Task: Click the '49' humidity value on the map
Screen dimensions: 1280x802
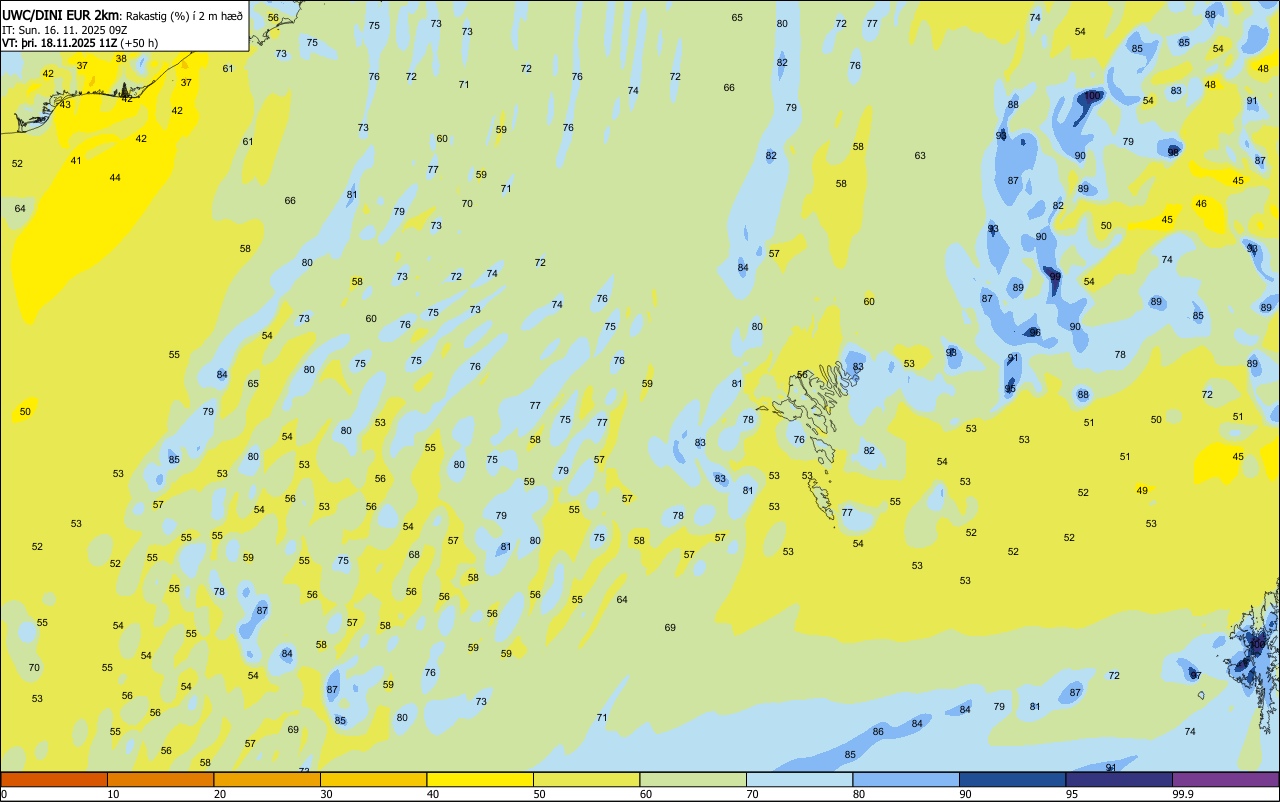Action: click(x=1142, y=490)
